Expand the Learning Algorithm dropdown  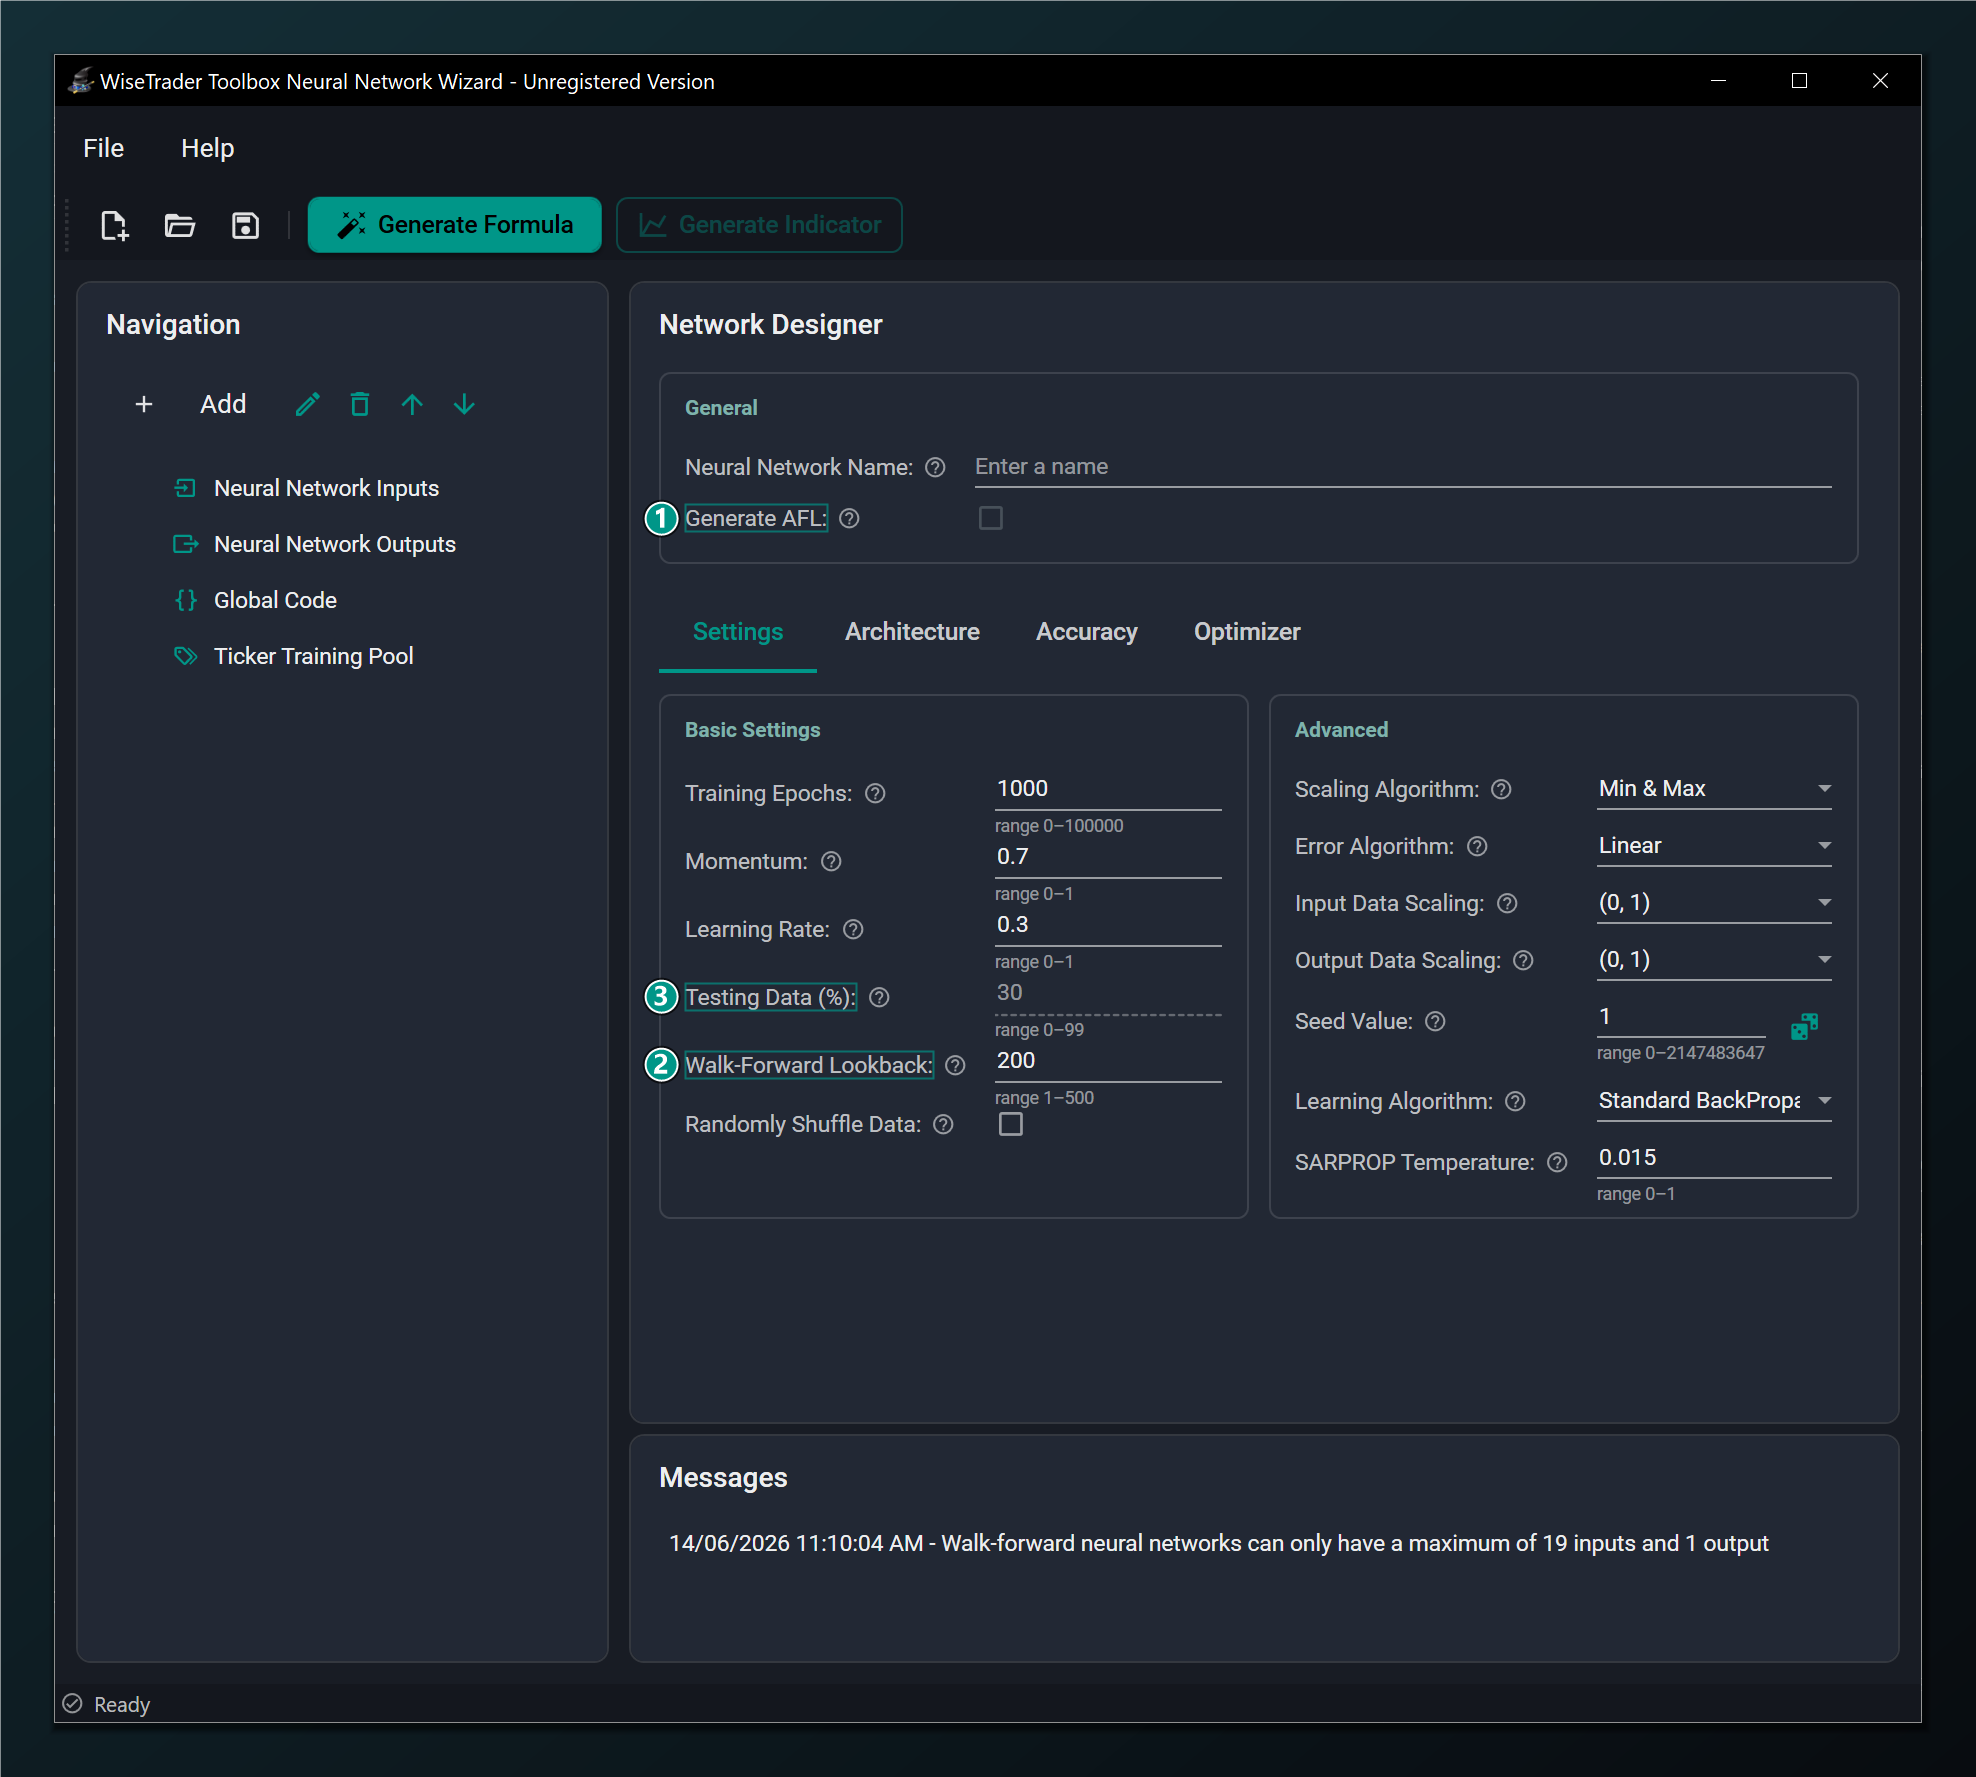pos(1714,1101)
